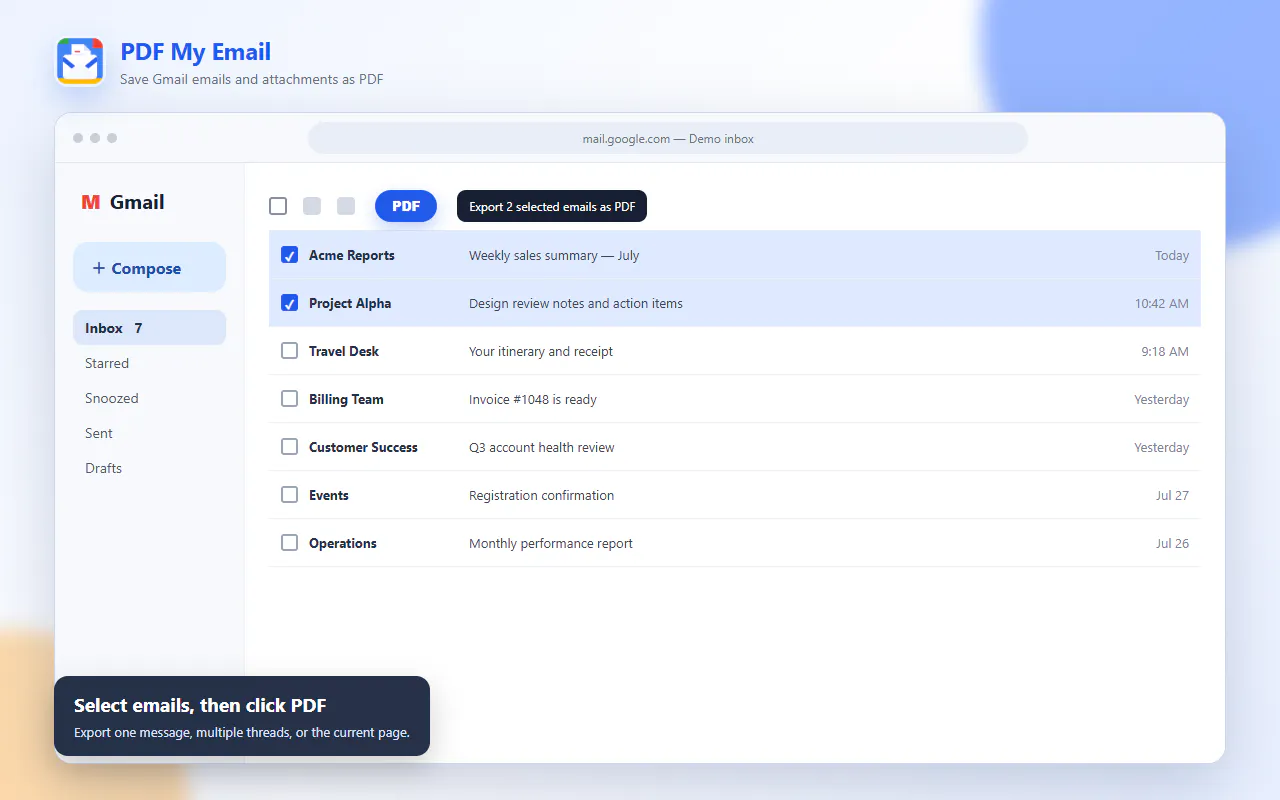Open the Starred folder
This screenshot has height=800, width=1280.
click(x=149, y=363)
